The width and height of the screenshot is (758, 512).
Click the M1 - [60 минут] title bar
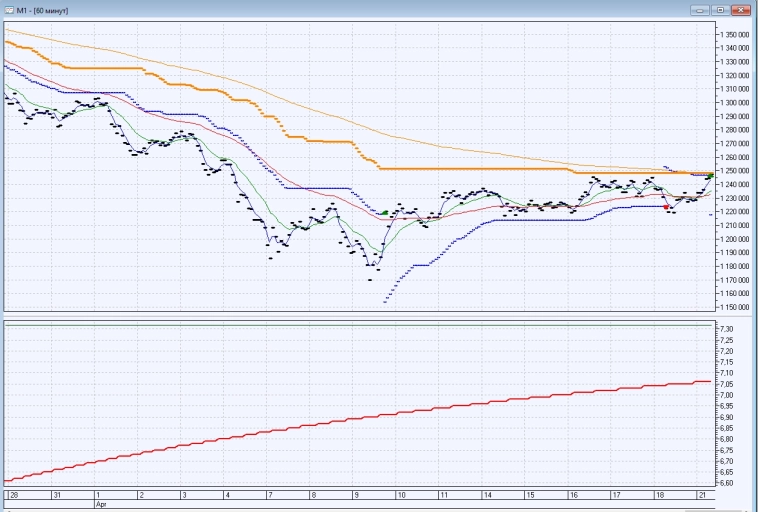[300, 9]
